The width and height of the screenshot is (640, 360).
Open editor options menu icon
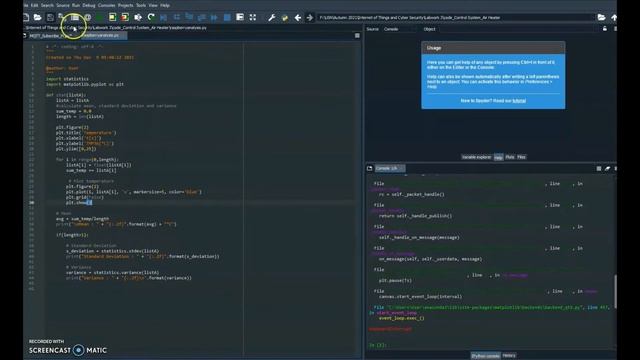pos(357,36)
